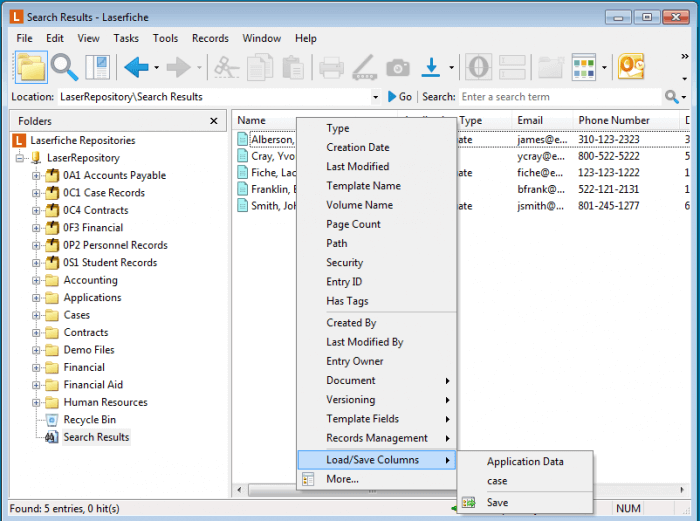
Task: Click the Alberson document icon
Action: pyautogui.click(x=242, y=139)
